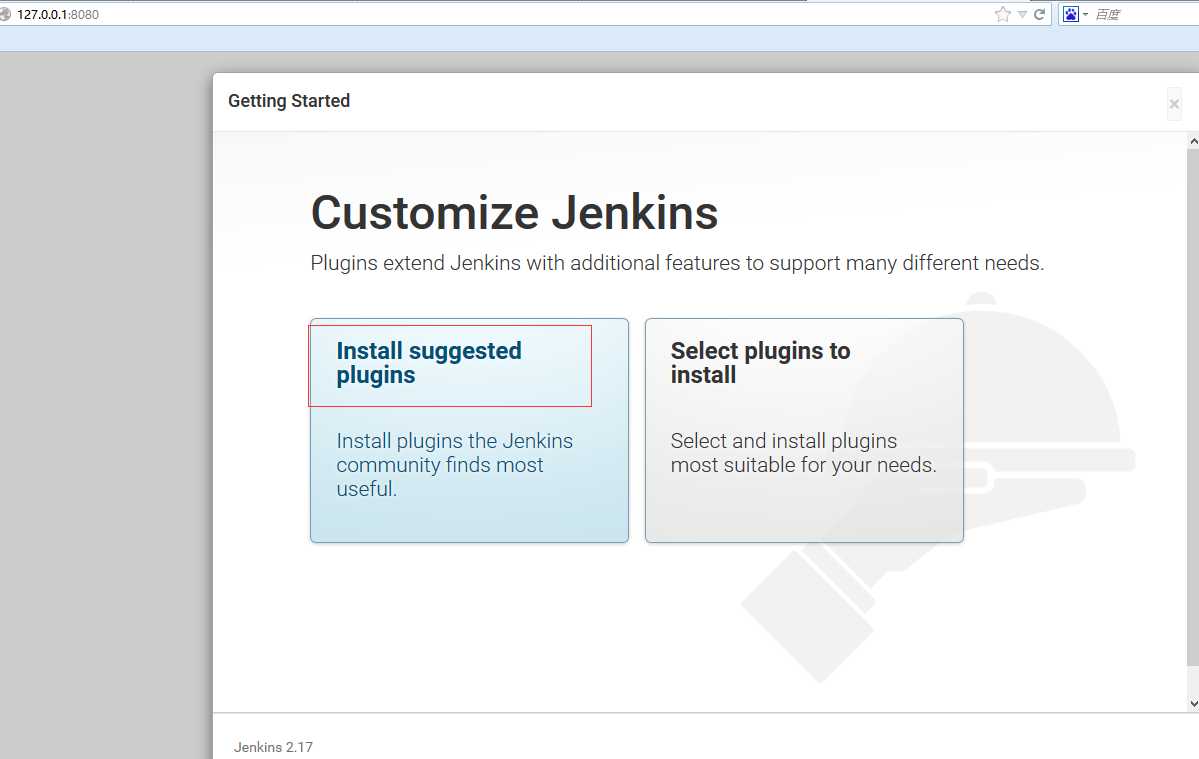Click the dialog vertical scrollbar thumb

[1193, 407]
